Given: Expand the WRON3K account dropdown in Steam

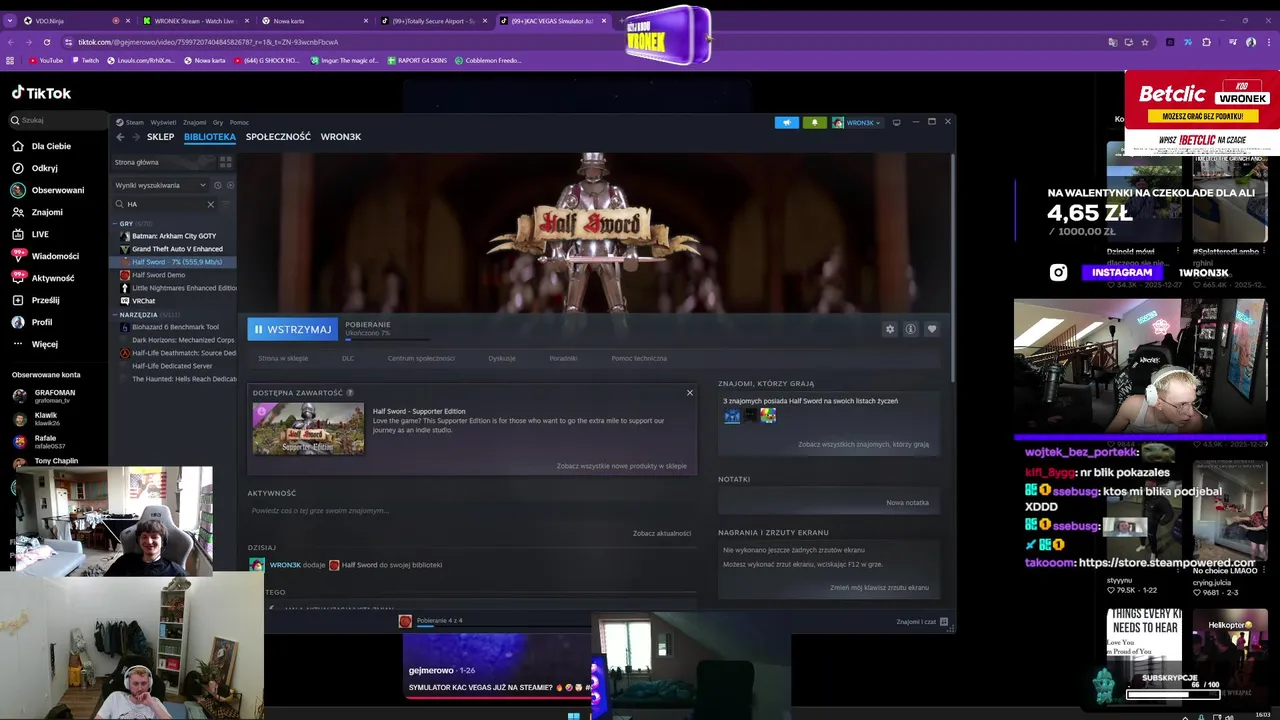Looking at the screenshot, I should 857,122.
